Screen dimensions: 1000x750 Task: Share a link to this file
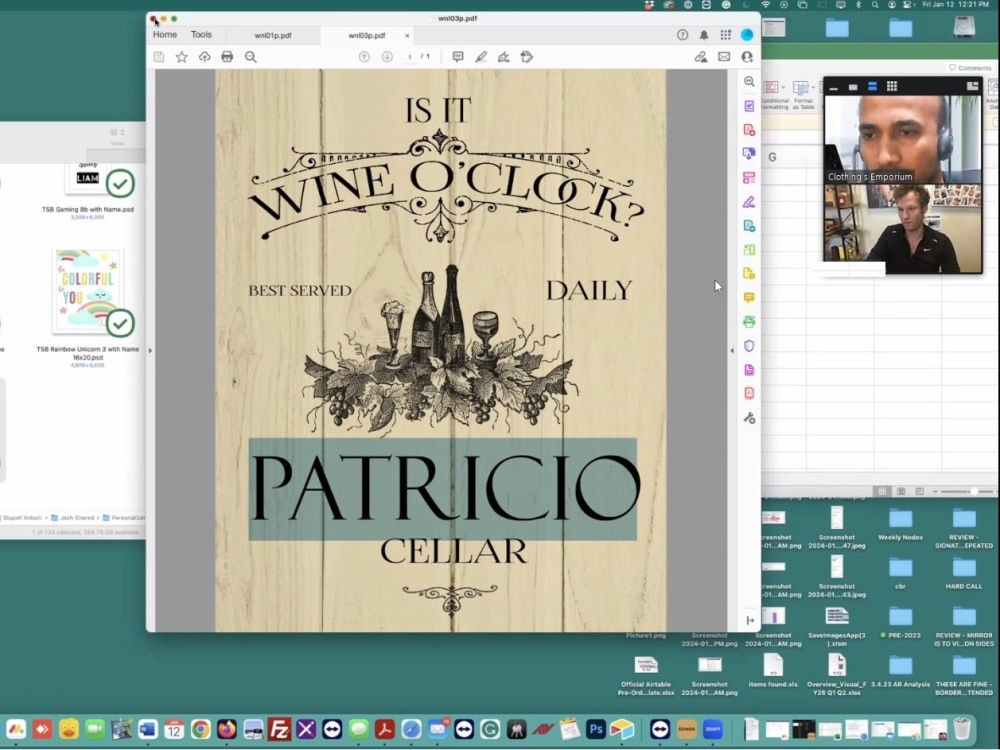[701, 57]
